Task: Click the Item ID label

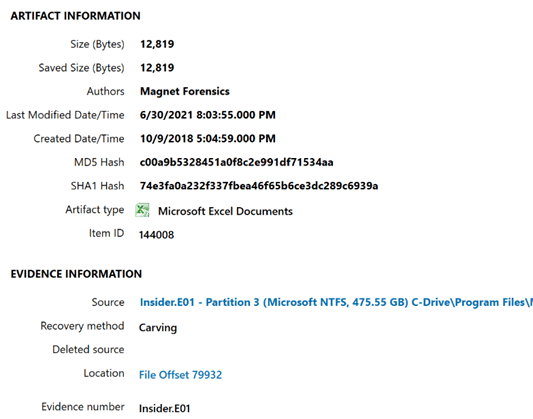Action: [107, 233]
